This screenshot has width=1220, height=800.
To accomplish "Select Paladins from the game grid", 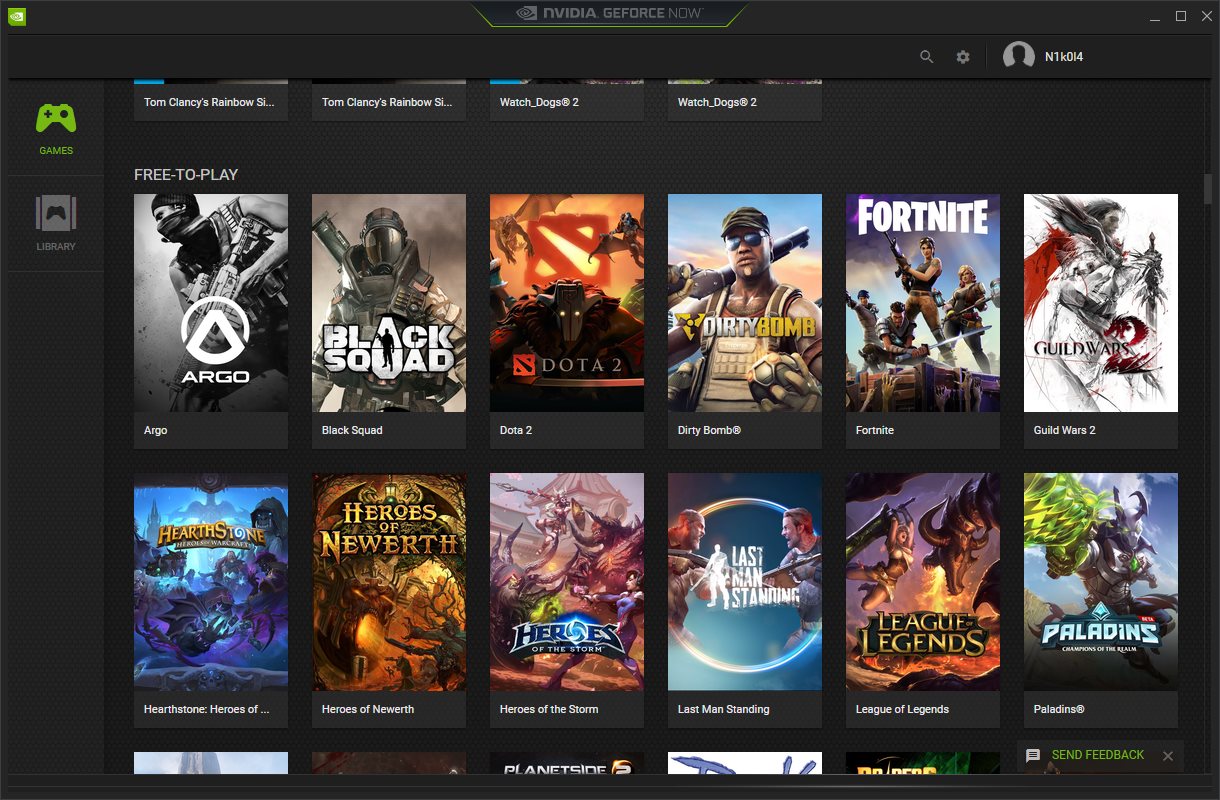I will [1100, 581].
